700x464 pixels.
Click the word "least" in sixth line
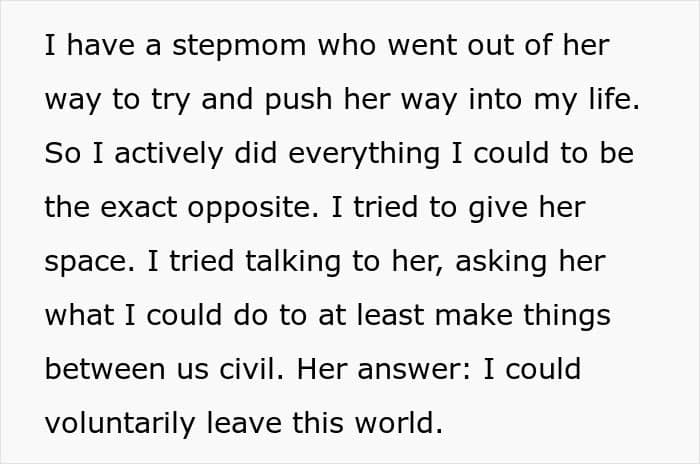click(390, 315)
